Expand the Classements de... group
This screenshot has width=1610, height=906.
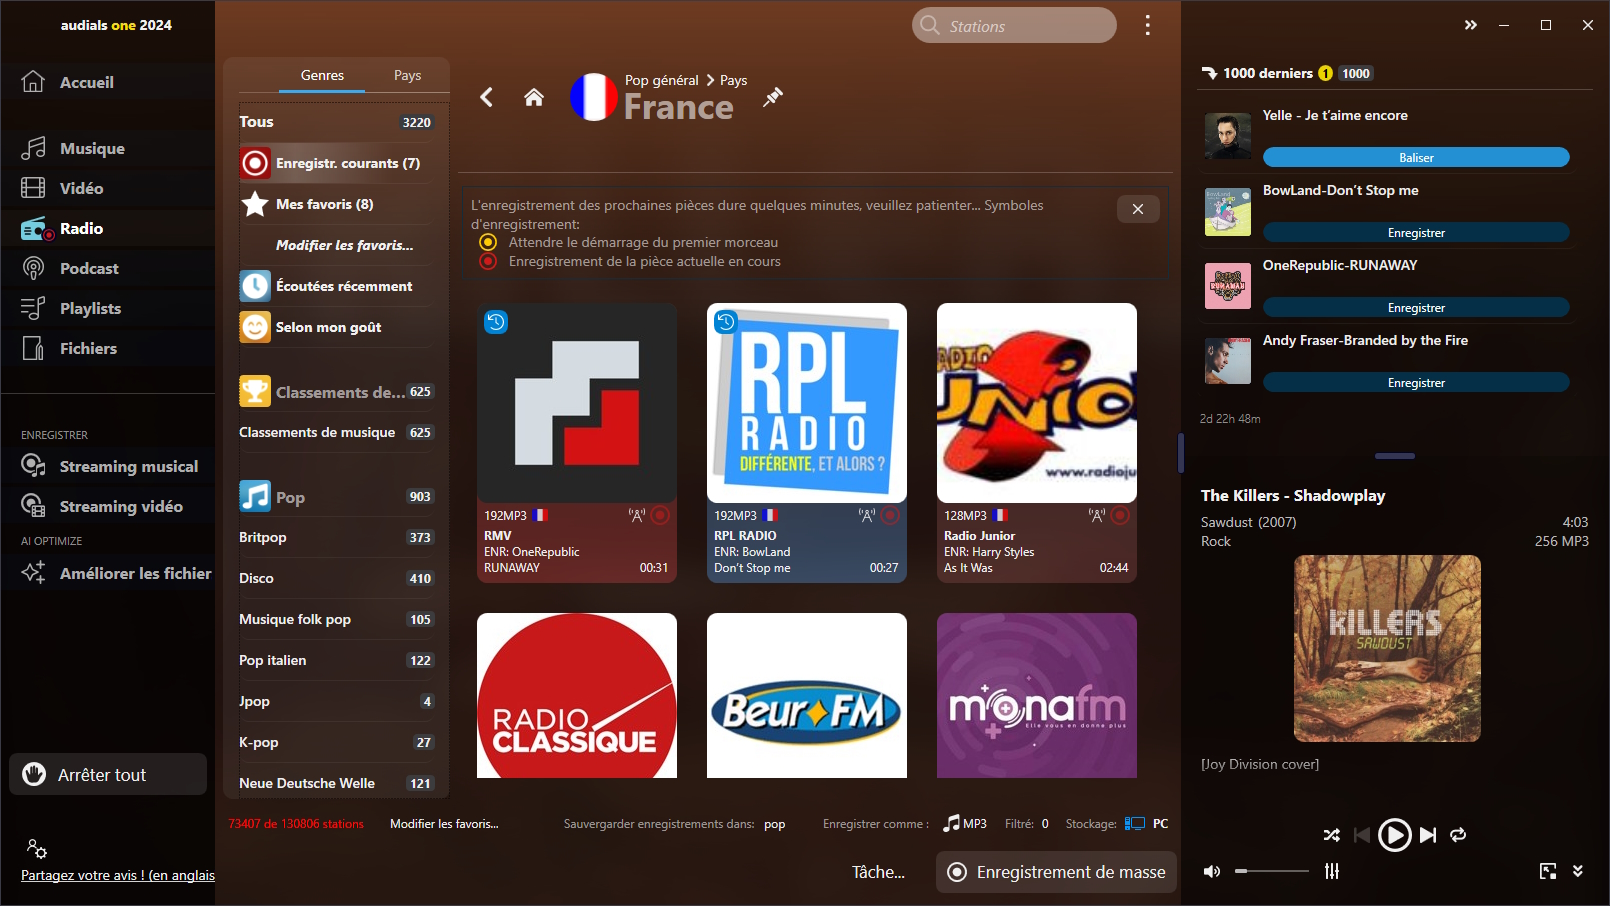tap(336, 392)
